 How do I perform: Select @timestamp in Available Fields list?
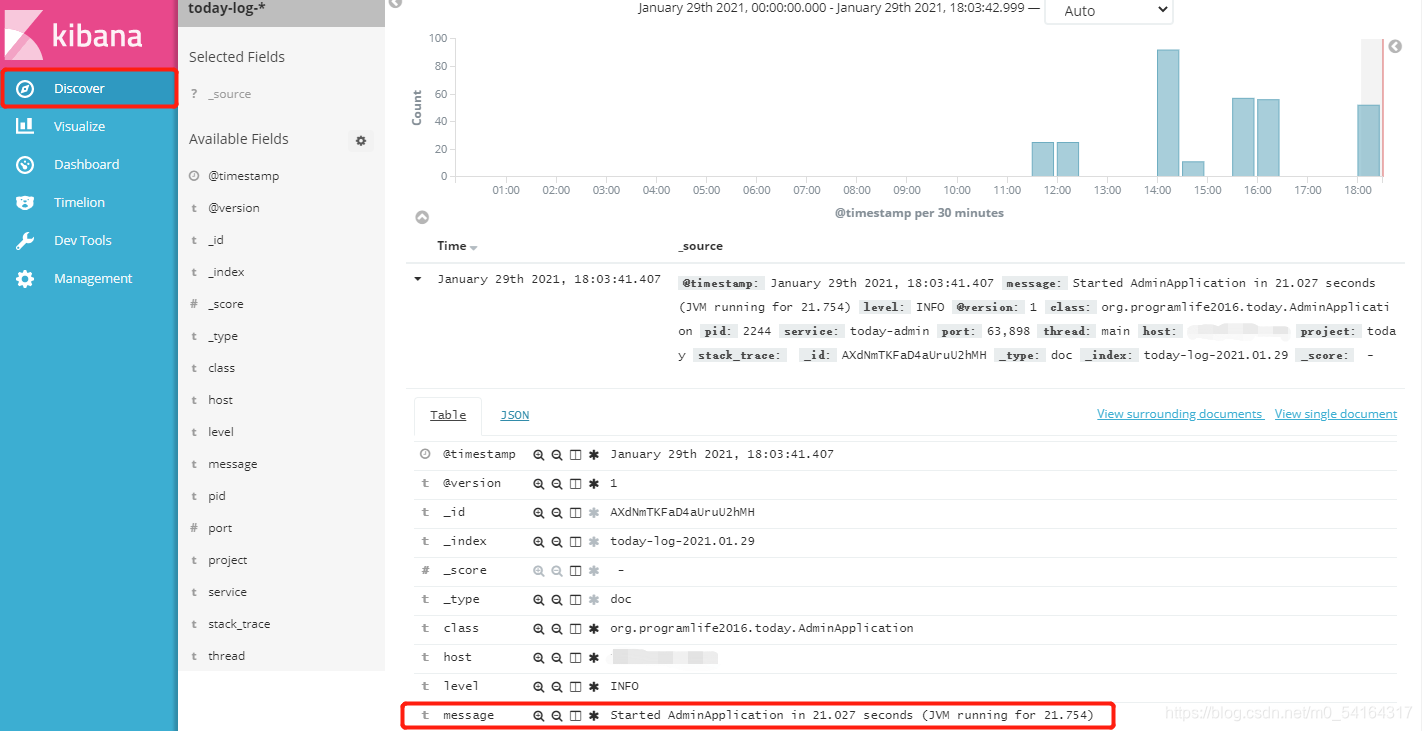point(243,176)
